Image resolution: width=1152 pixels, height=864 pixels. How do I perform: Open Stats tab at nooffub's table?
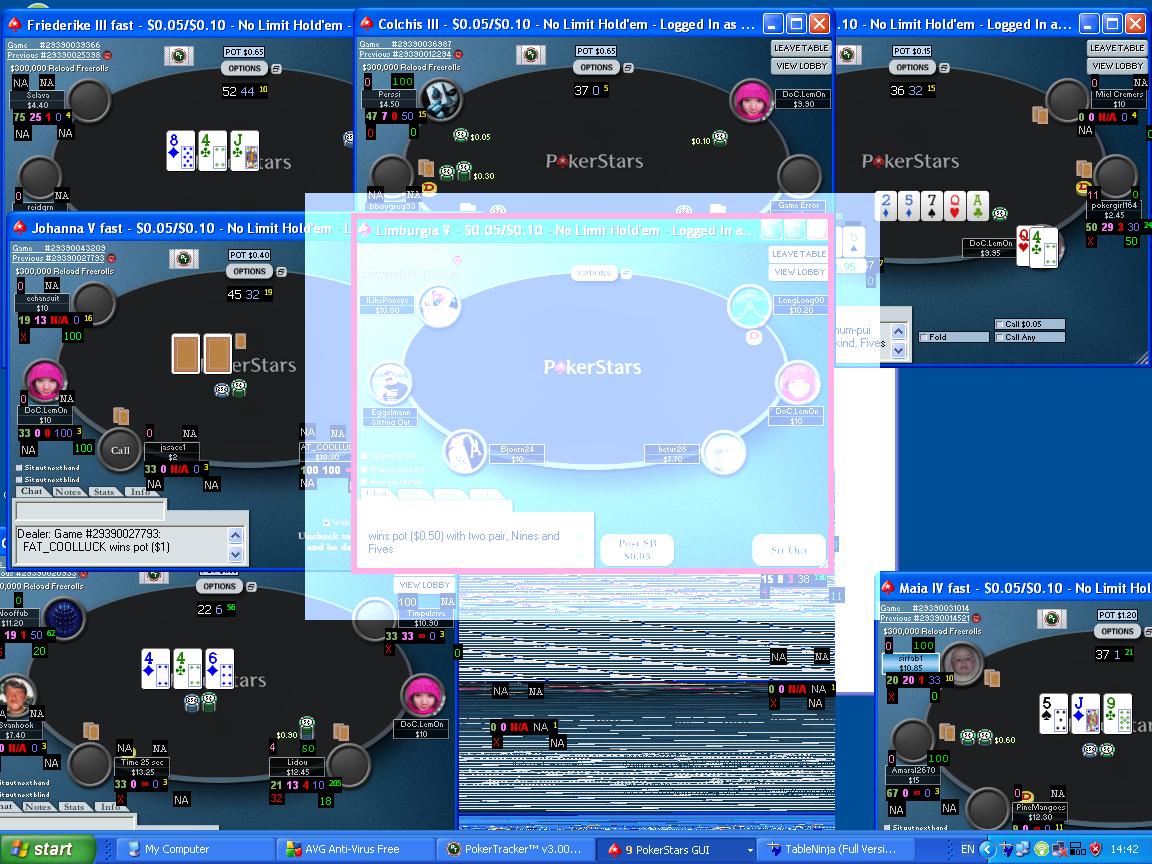75,807
